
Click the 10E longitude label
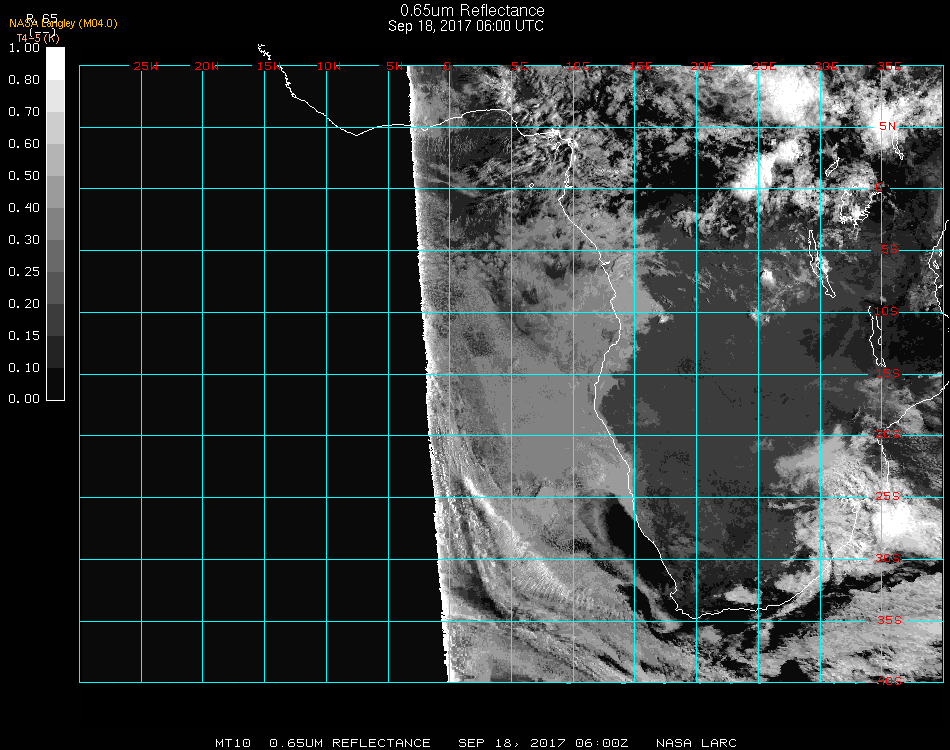[x=577, y=66]
